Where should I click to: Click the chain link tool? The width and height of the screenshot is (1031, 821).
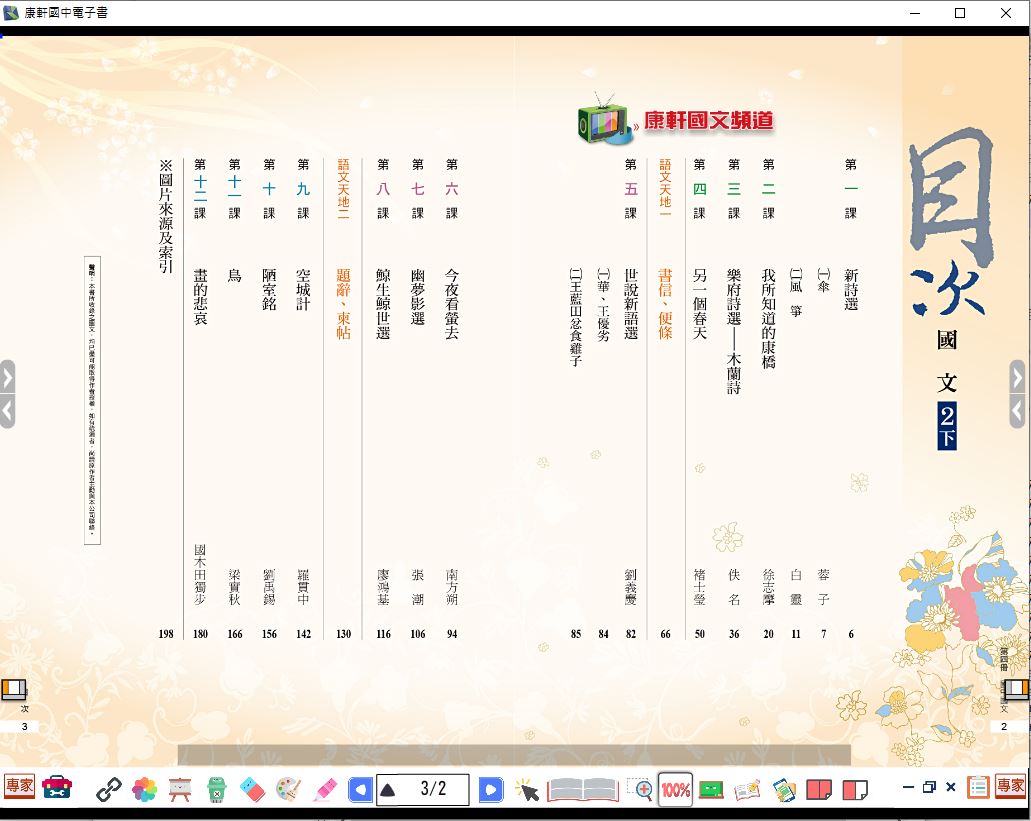tap(108, 790)
